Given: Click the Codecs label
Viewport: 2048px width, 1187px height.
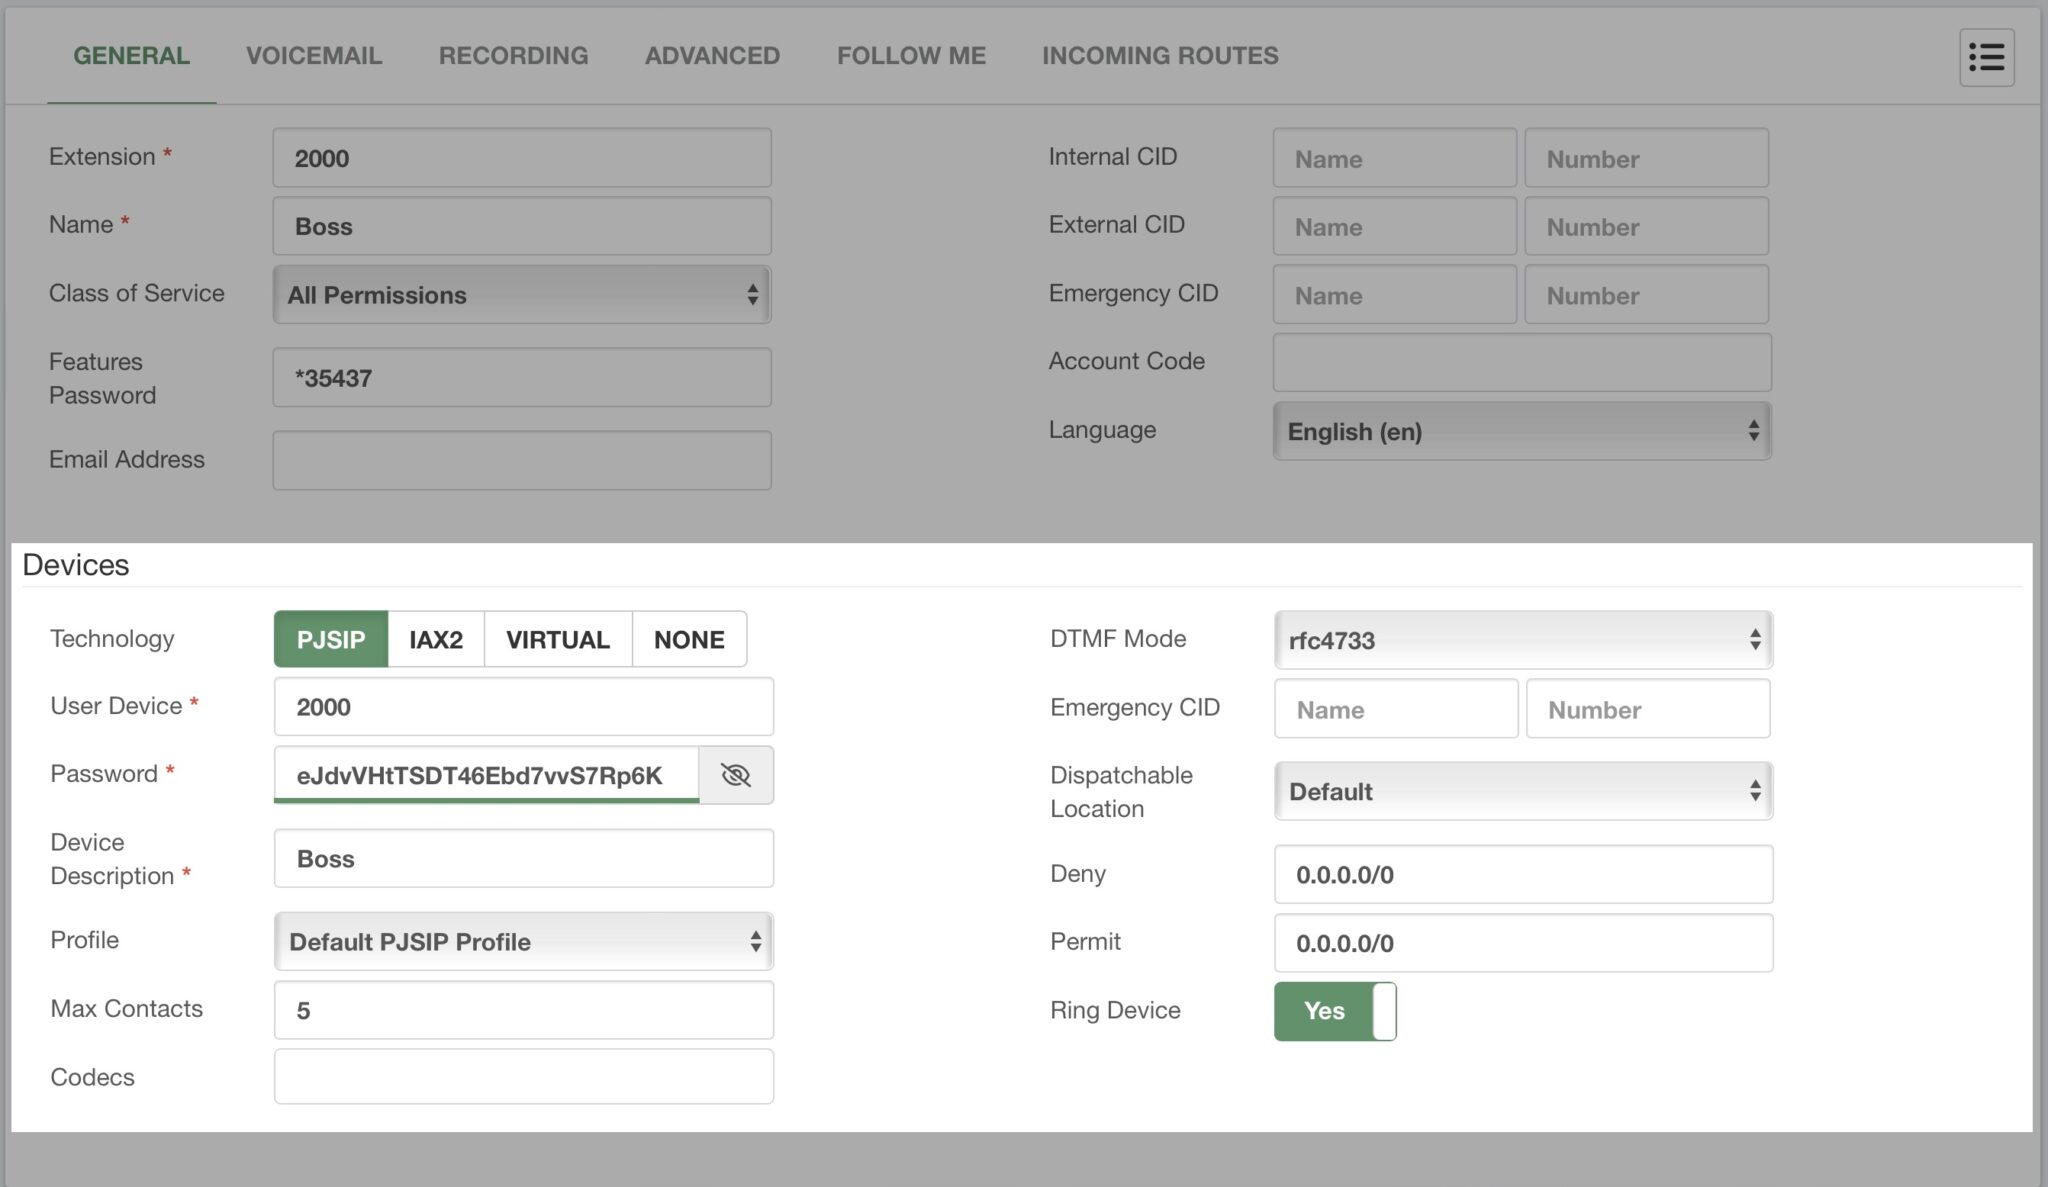Looking at the screenshot, I should (92, 1077).
